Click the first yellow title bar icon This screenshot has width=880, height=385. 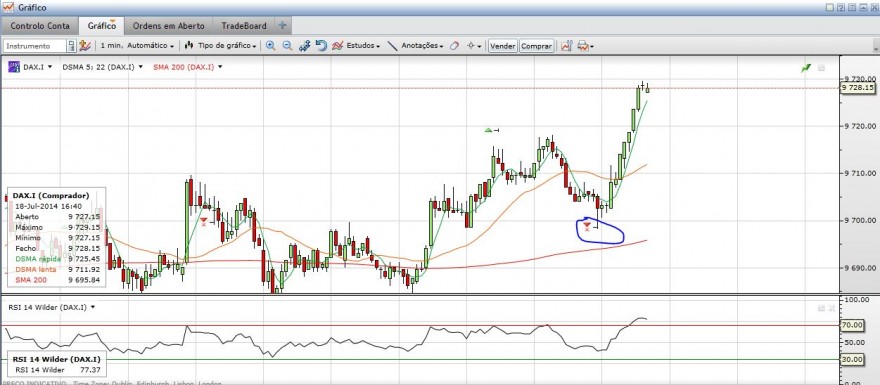(830, 7)
